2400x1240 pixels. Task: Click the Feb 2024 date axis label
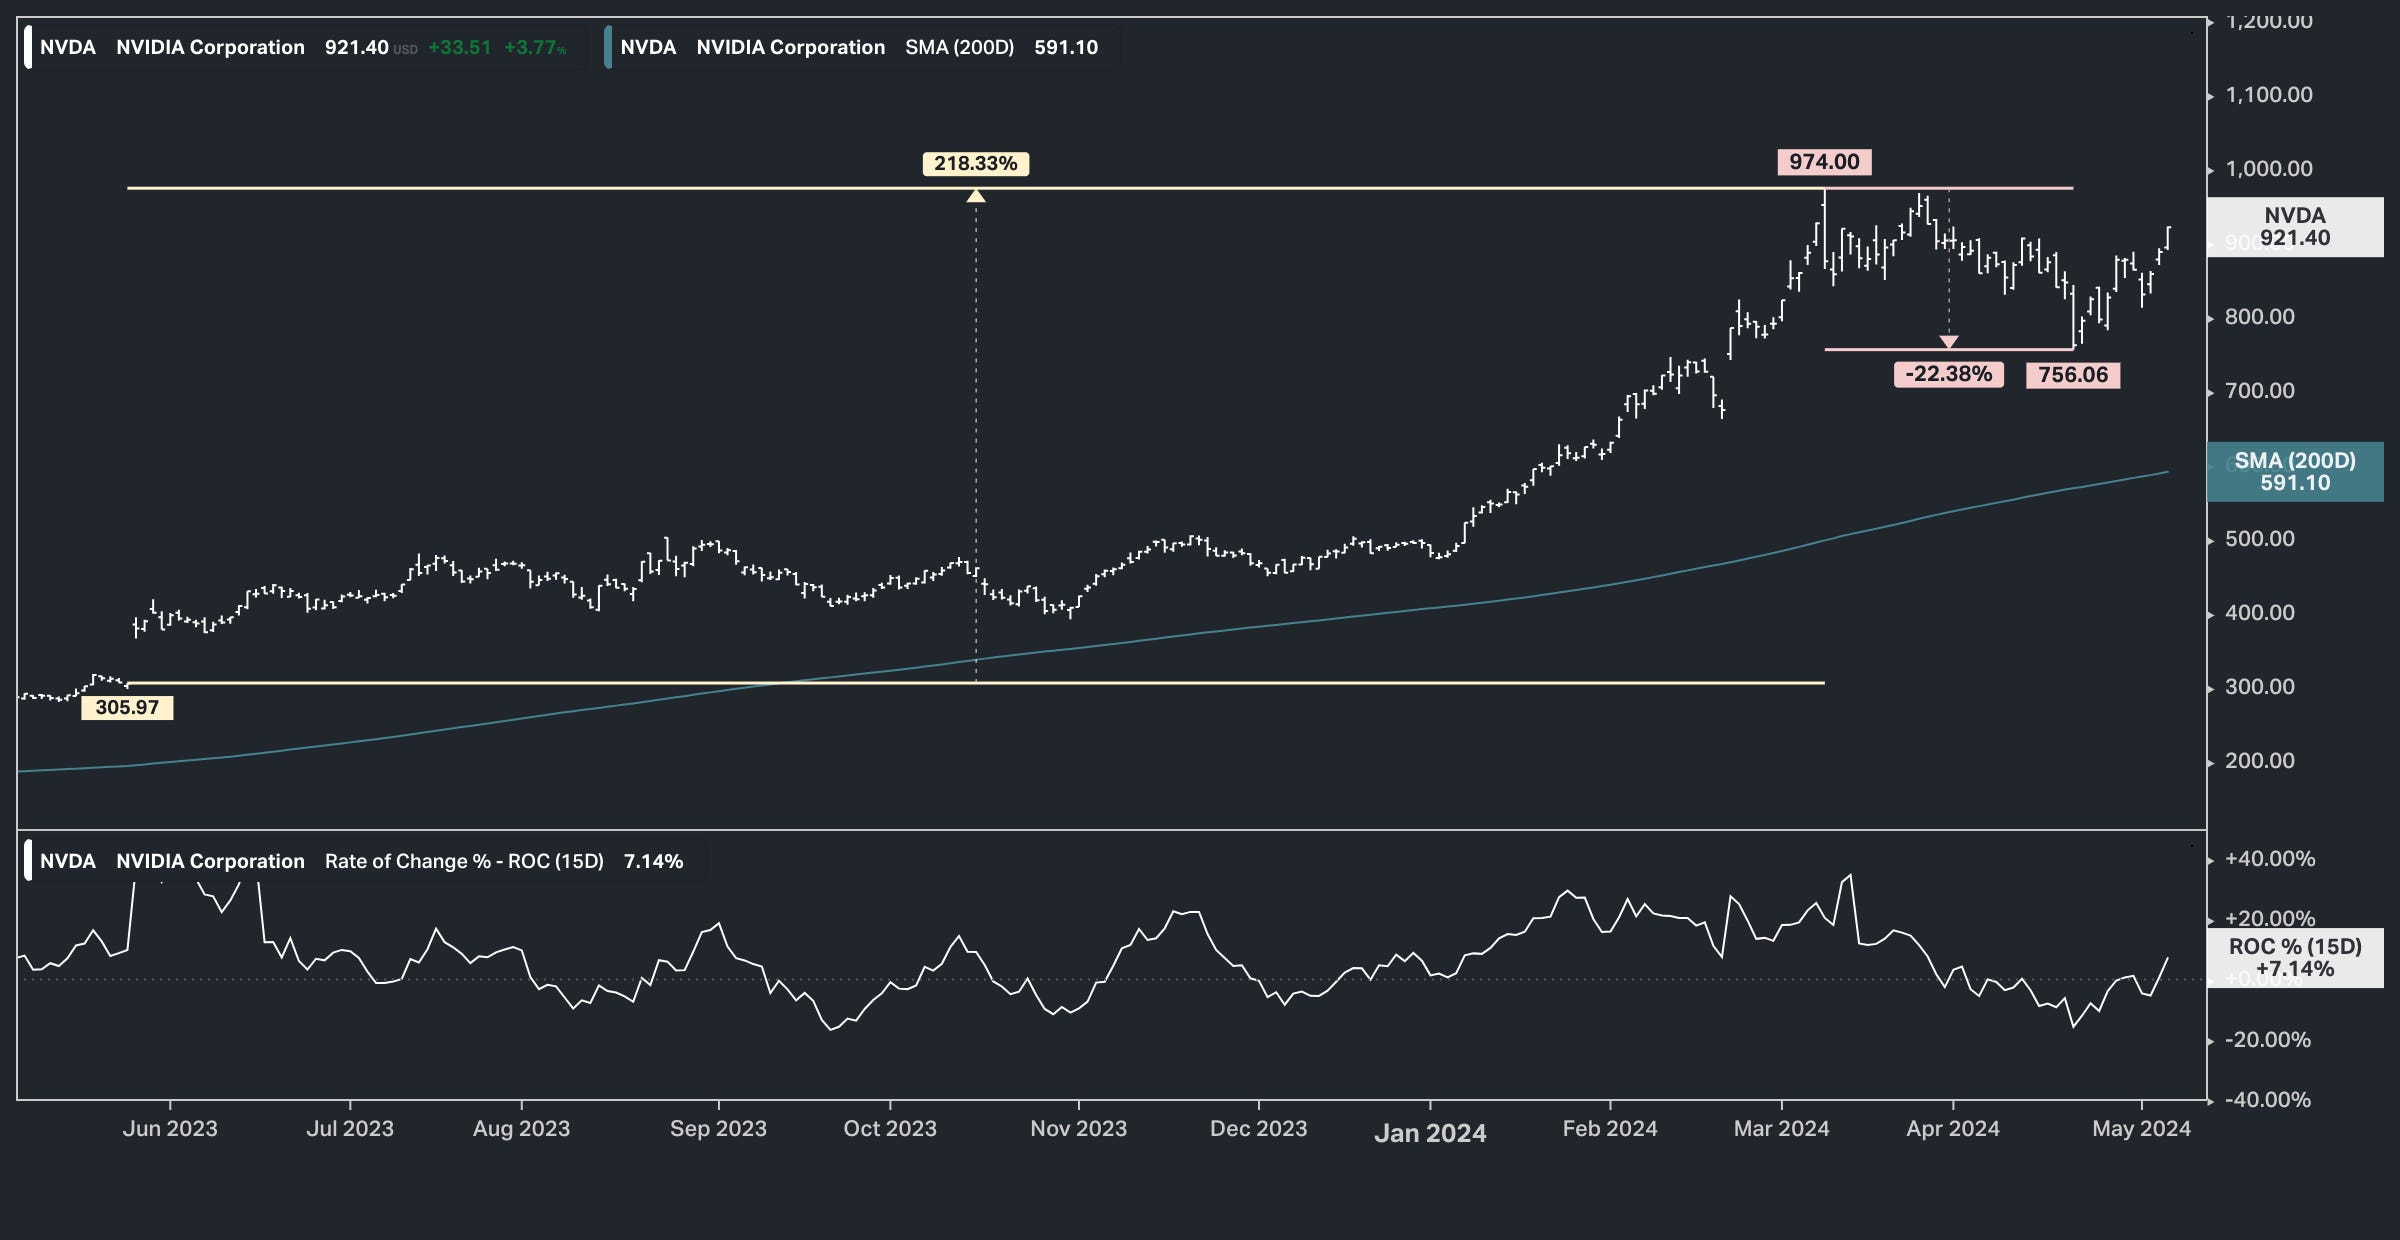(x=1610, y=1128)
